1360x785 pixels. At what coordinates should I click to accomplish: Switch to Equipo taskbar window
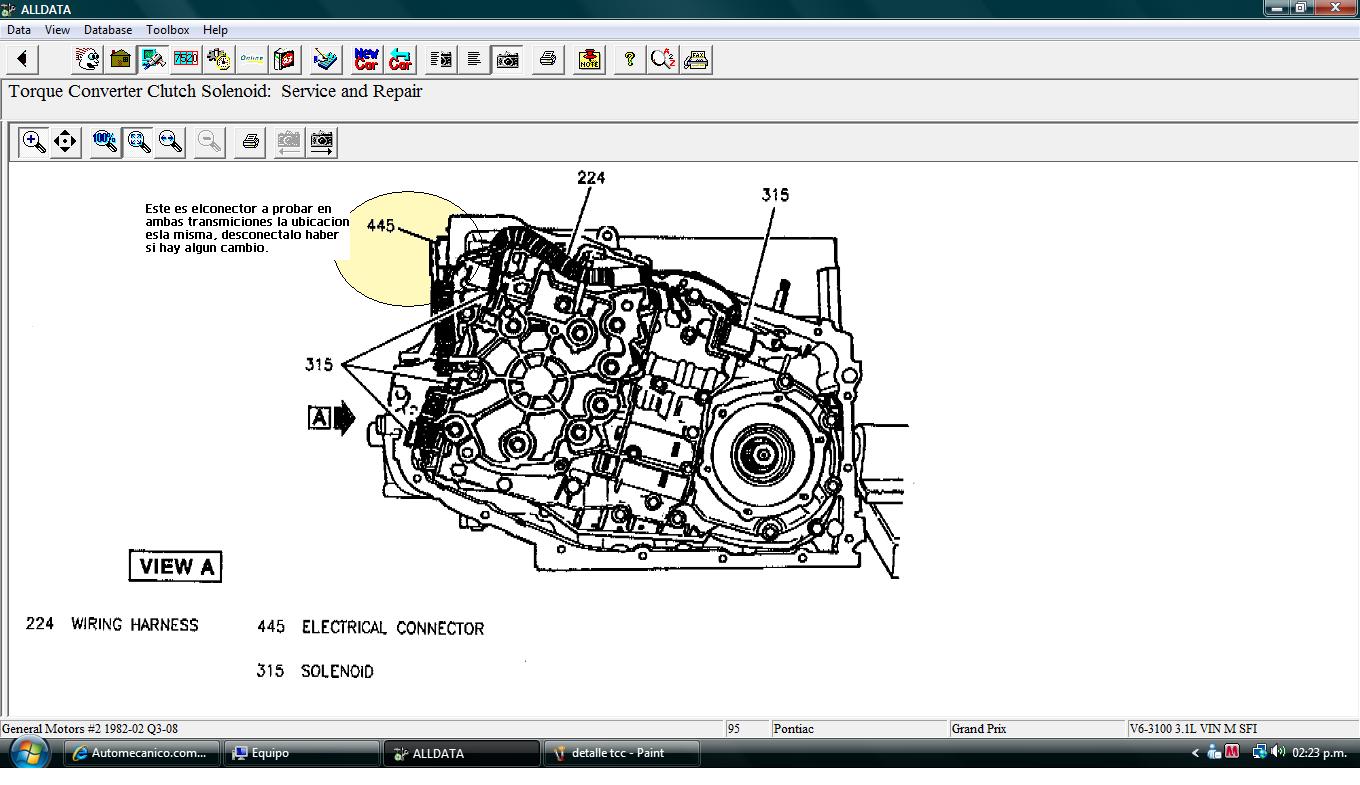pyautogui.click(x=302, y=753)
